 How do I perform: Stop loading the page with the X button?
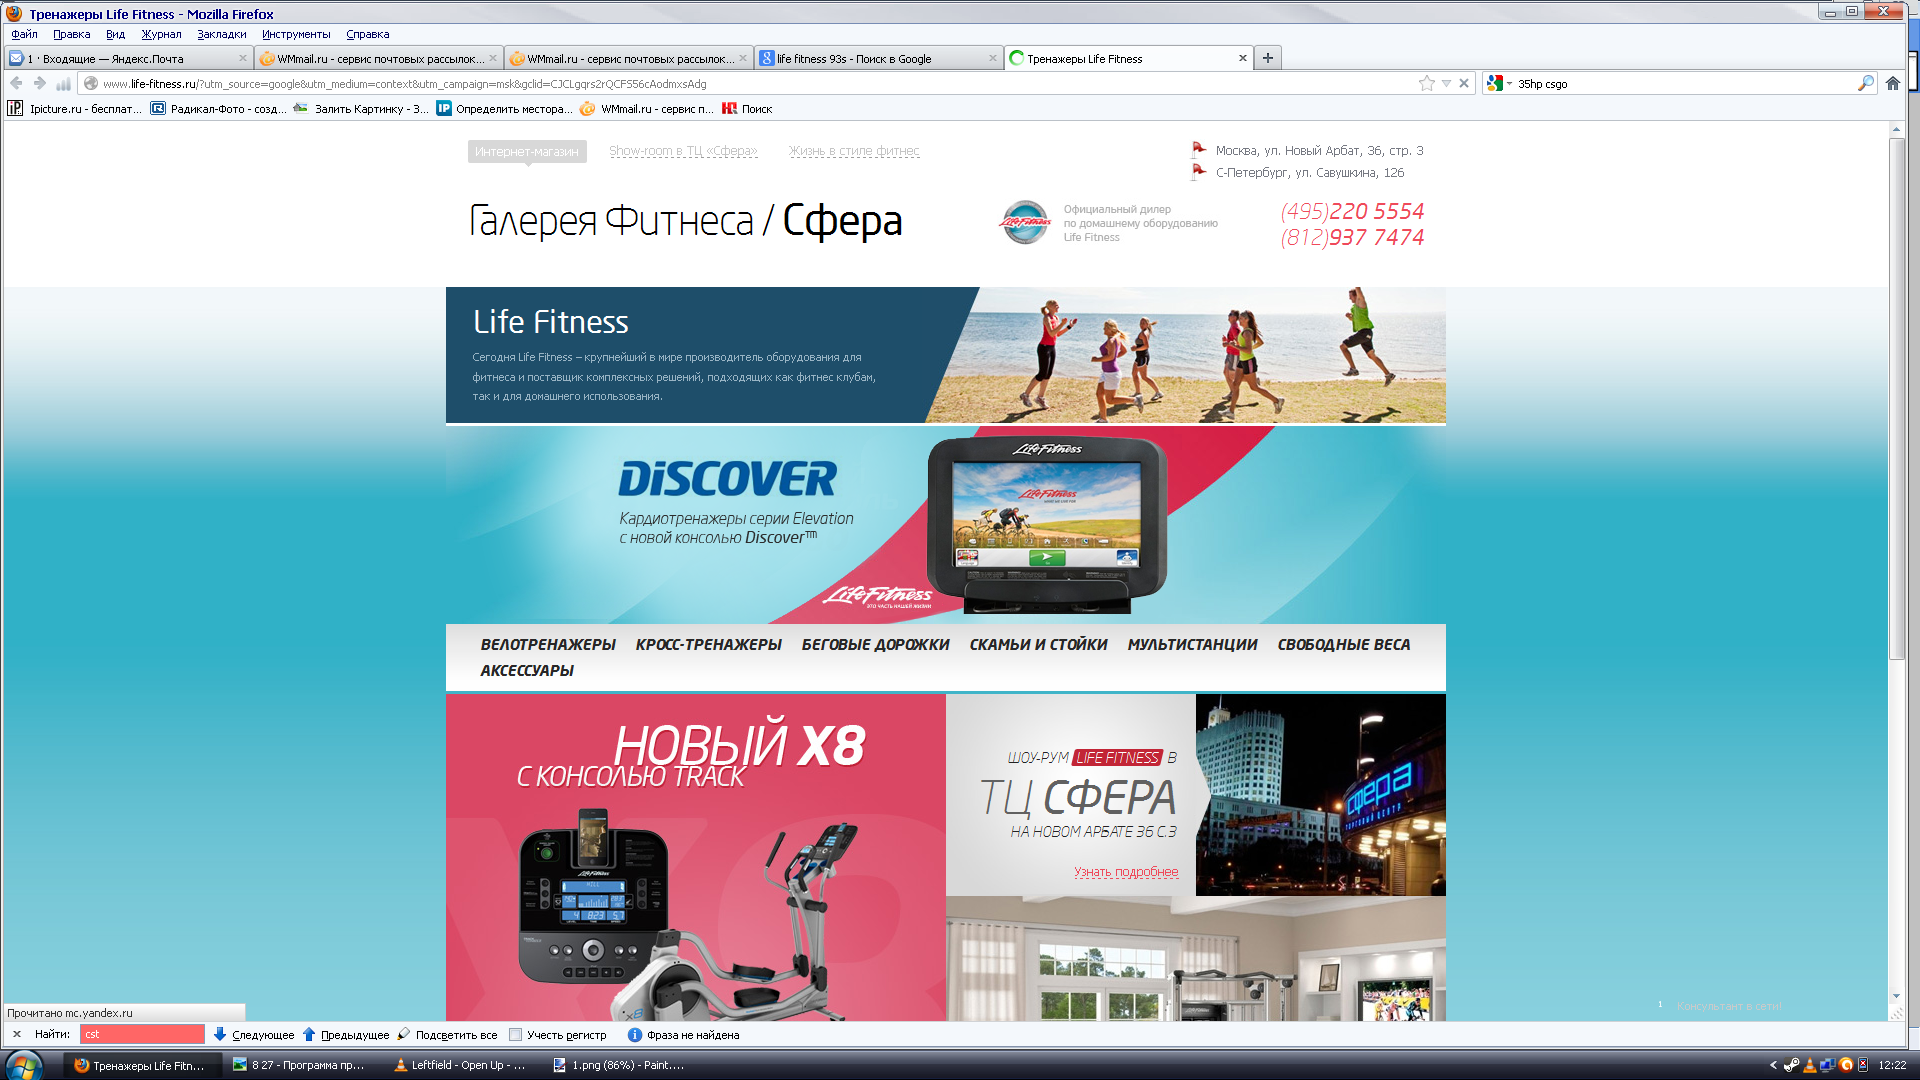1464,84
